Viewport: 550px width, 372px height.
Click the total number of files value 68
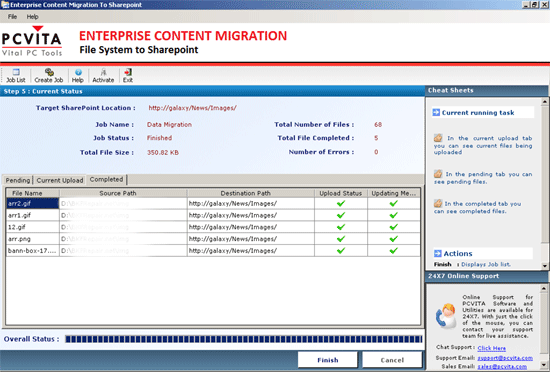[378, 124]
